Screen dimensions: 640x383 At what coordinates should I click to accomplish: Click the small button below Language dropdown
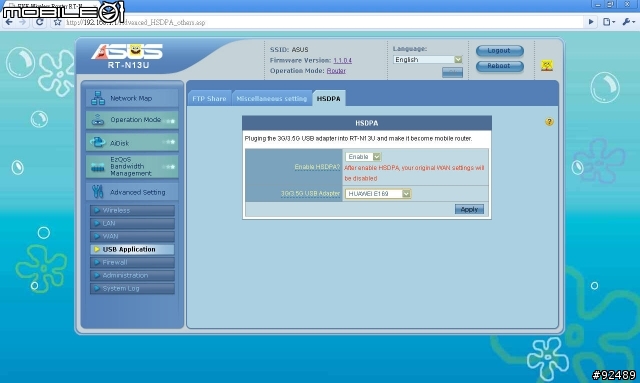tap(452, 72)
